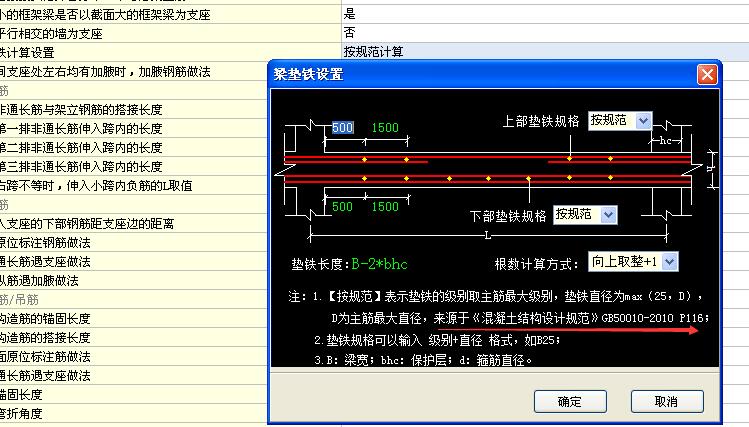Select row 原位标注钢筋做法
Viewport: 749px width, 427px height.
[x=133, y=243]
